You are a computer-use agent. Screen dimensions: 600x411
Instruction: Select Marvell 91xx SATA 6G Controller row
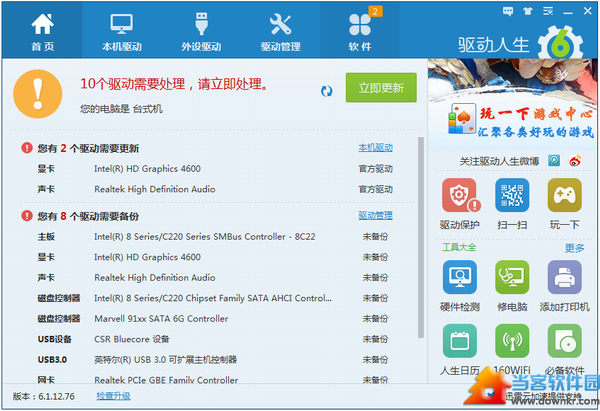click(213, 319)
